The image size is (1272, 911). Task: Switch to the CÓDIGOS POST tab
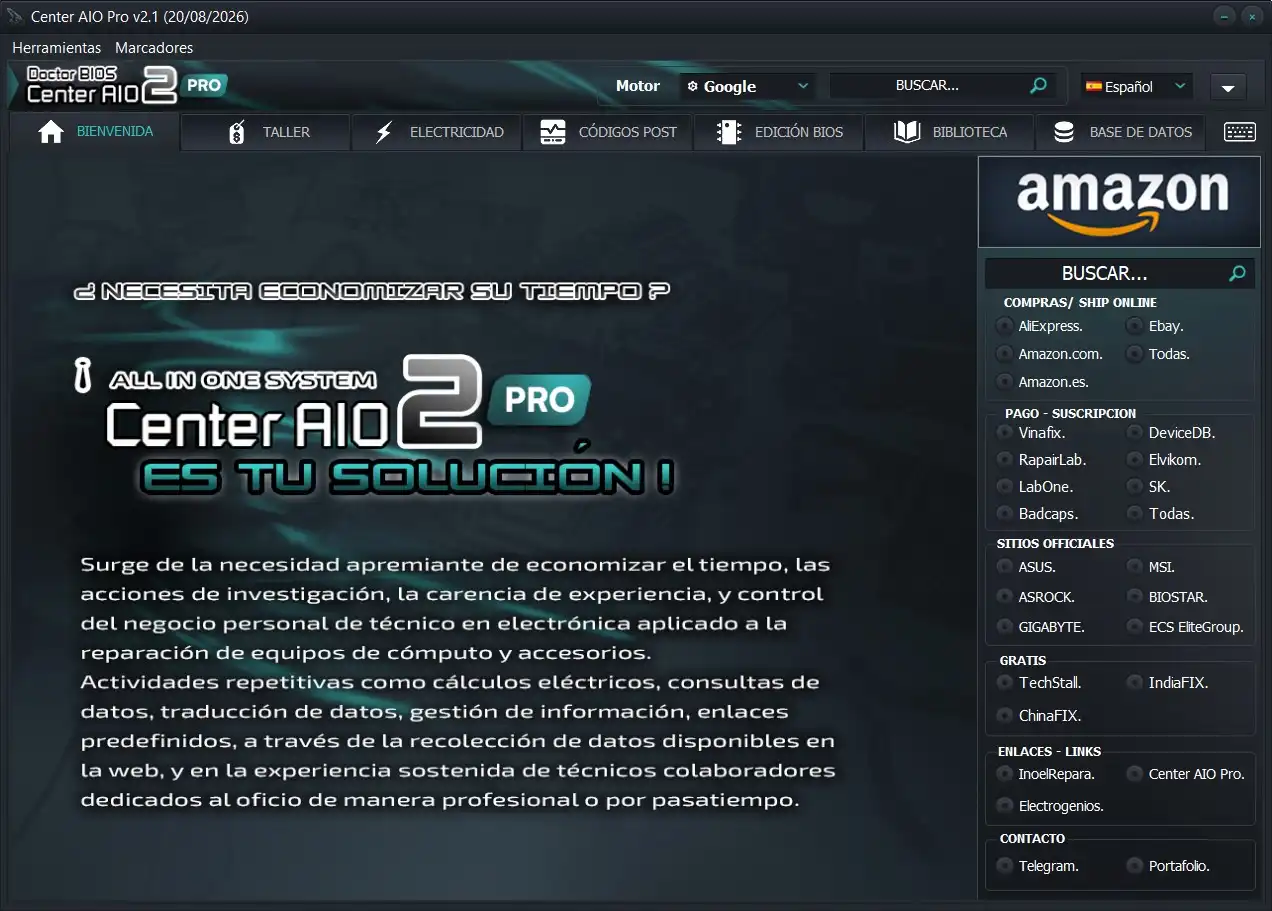click(608, 132)
